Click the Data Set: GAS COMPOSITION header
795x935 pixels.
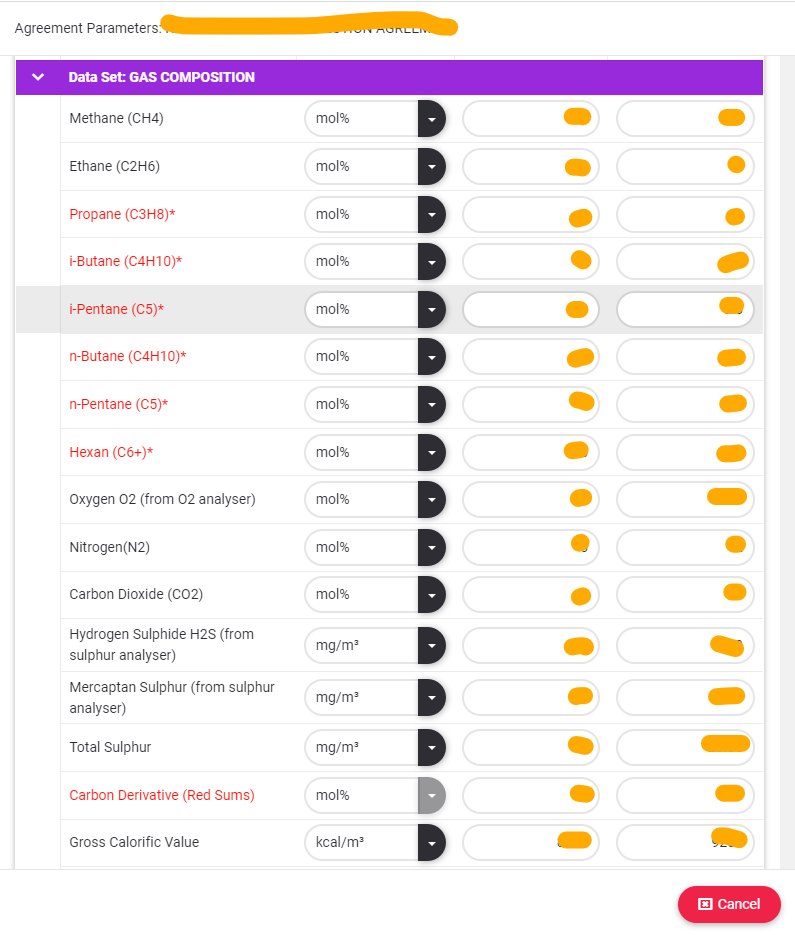coord(161,77)
